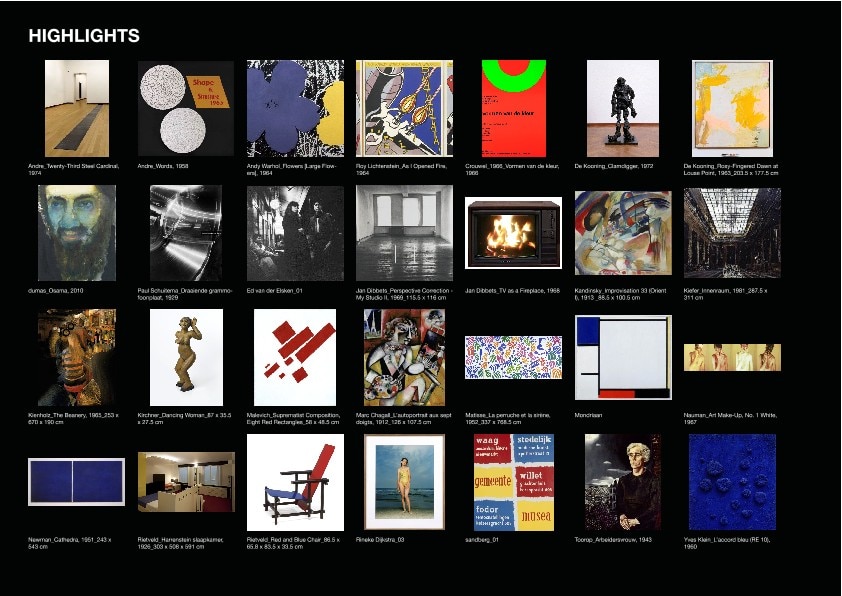The width and height of the screenshot is (842, 596).
Task: Click the Kiefer Innenraum painting thumbnail
Action: coord(732,233)
